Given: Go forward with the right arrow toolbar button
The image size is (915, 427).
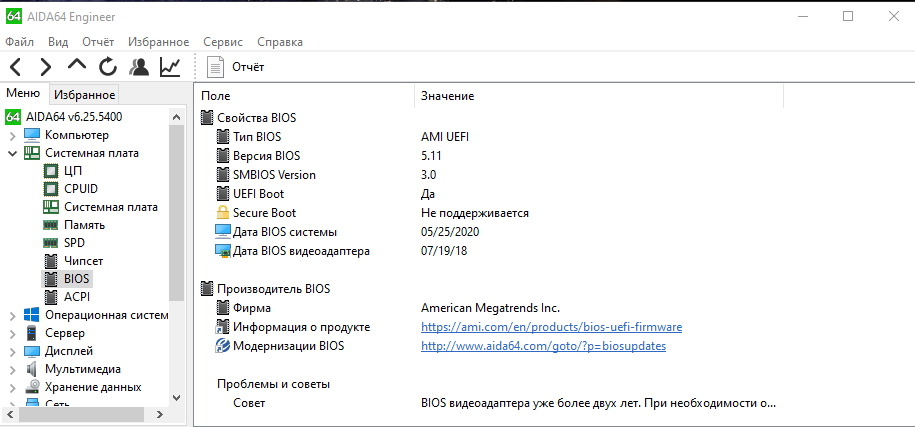Looking at the screenshot, I should tap(46, 67).
